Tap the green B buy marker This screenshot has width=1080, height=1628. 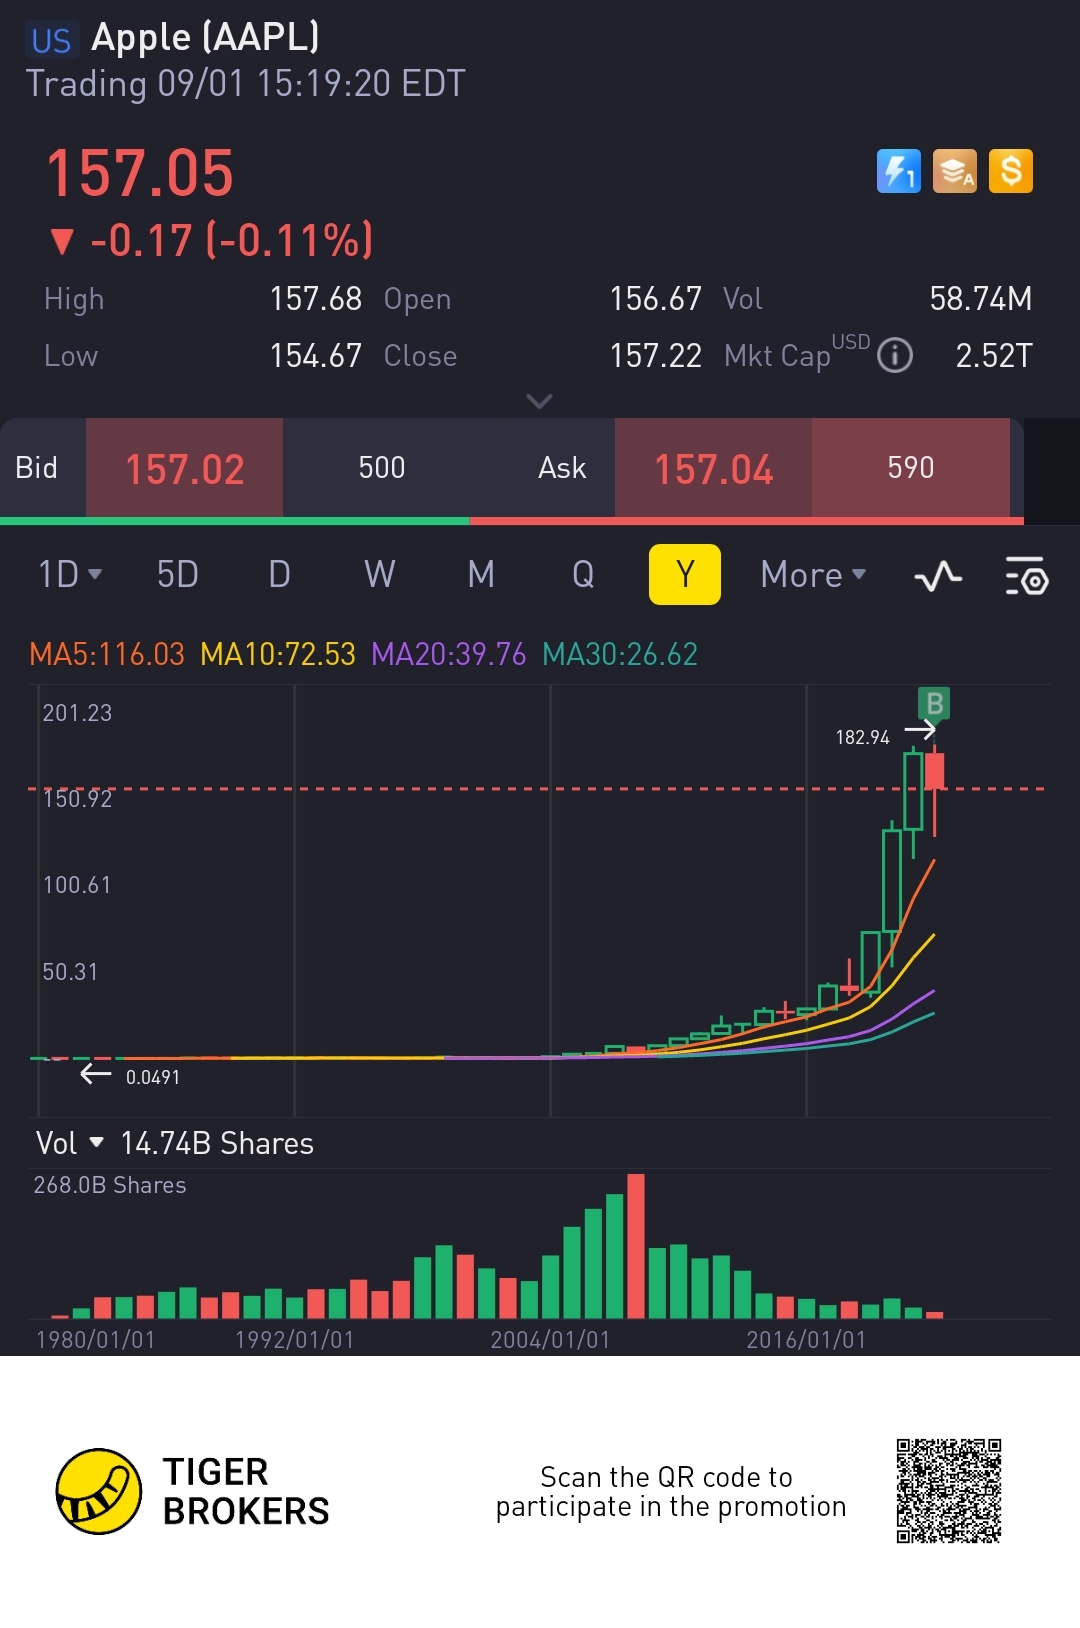tap(934, 704)
